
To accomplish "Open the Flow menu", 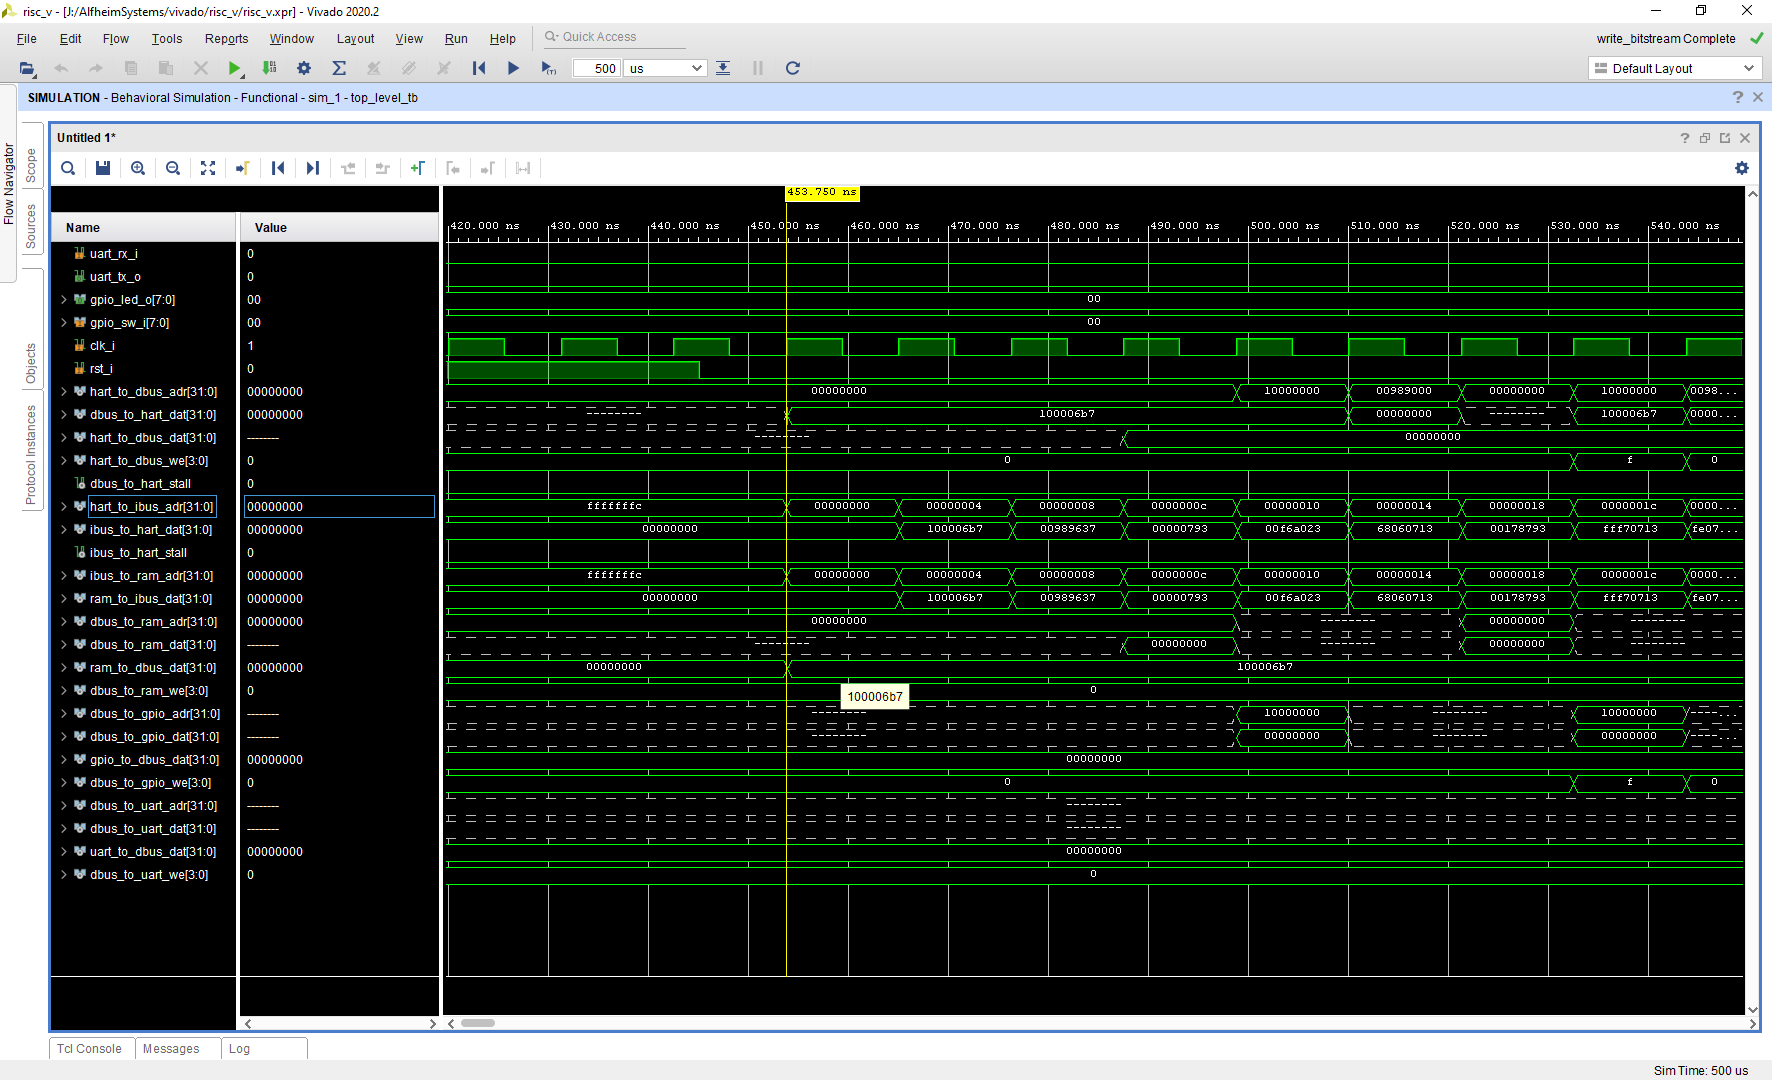I will click(x=116, y=39).
